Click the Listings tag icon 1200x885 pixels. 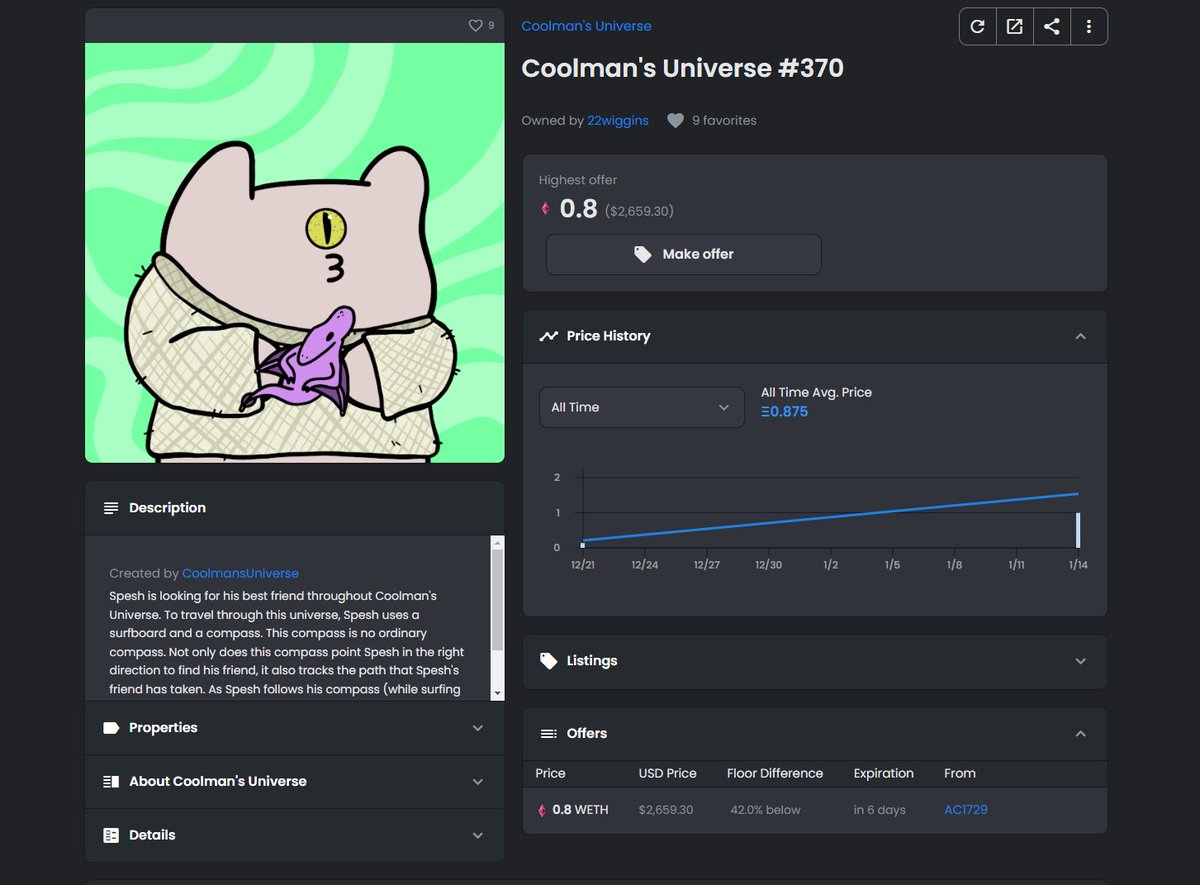click(548, 661)
